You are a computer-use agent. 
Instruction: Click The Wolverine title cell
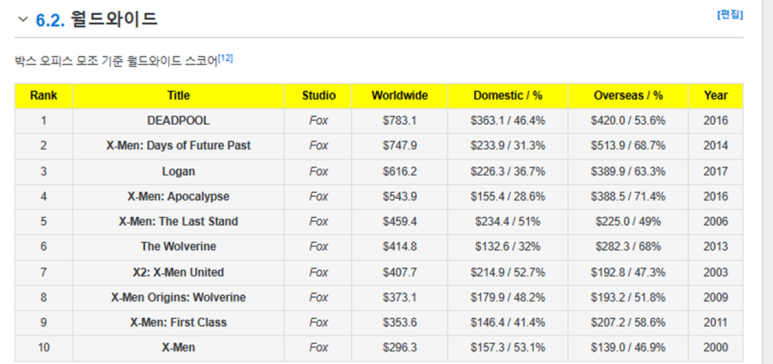click(178, 247)
